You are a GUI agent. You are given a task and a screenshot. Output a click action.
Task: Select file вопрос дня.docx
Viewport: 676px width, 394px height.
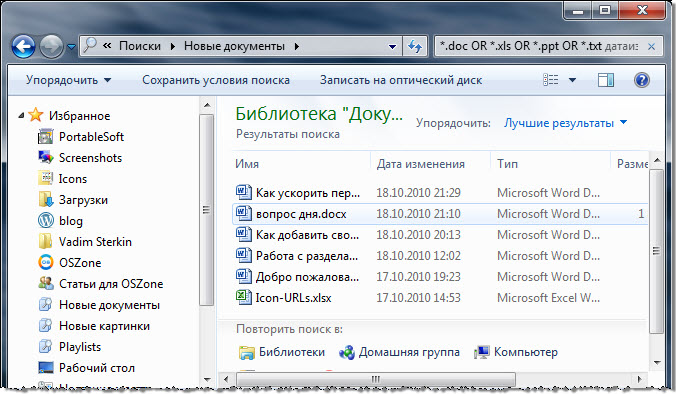click(440, 214)
